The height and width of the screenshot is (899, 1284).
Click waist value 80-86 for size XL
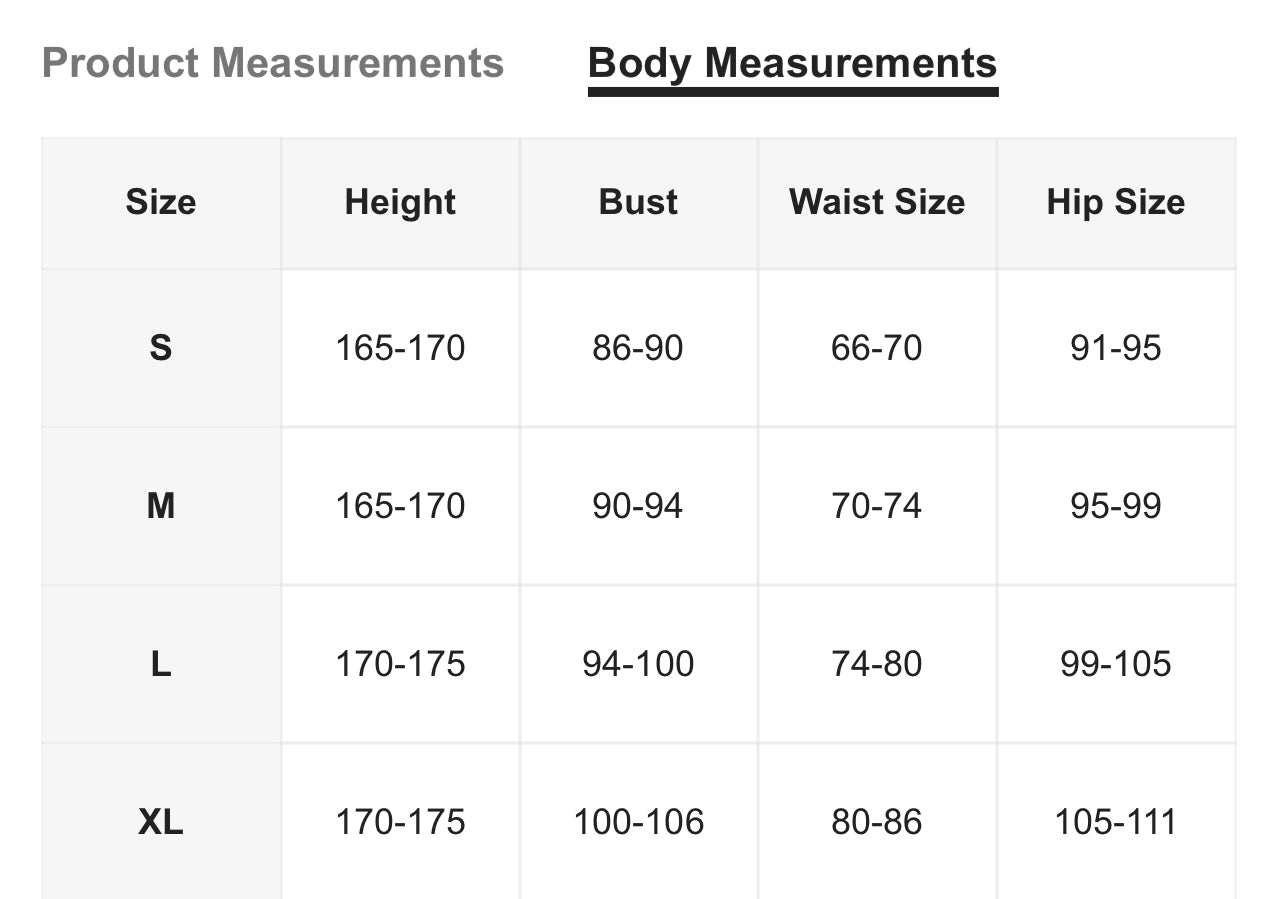pos(877,822)
